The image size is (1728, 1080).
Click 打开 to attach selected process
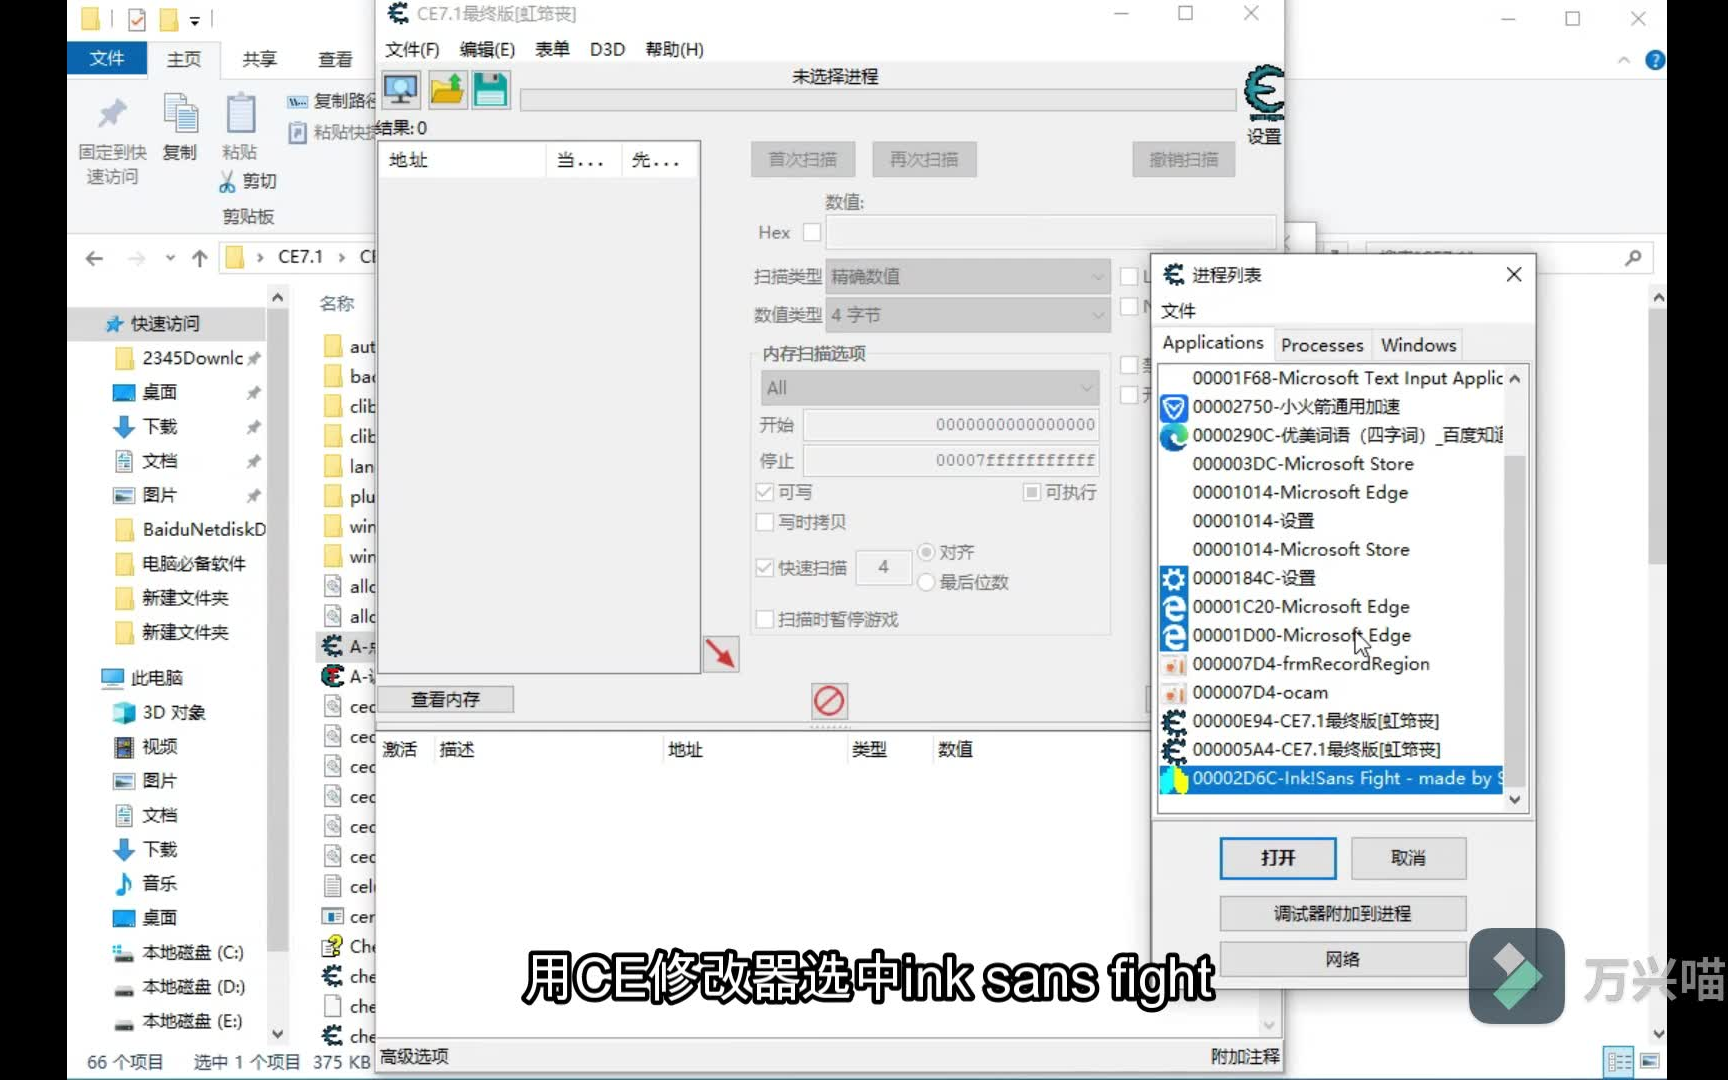pyautogui.click(x=1277, y=858)
